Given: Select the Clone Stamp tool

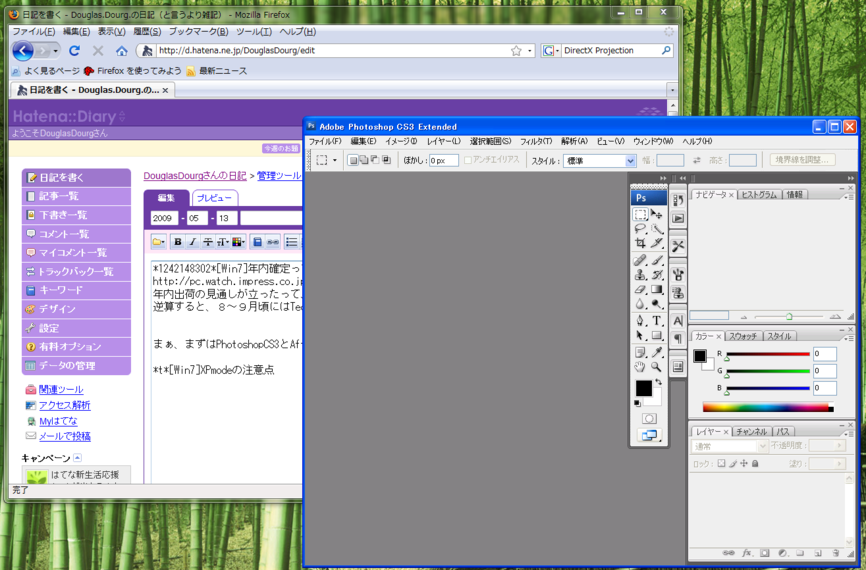Looking at the screenshot, I should pos(641,275).
